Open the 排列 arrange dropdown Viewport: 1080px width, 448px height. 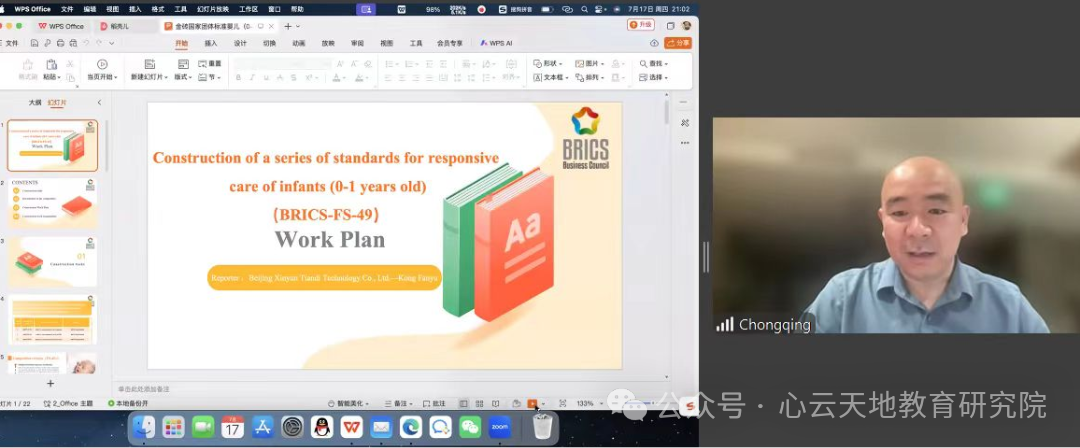pyautogui.click(x=590, y=77)
